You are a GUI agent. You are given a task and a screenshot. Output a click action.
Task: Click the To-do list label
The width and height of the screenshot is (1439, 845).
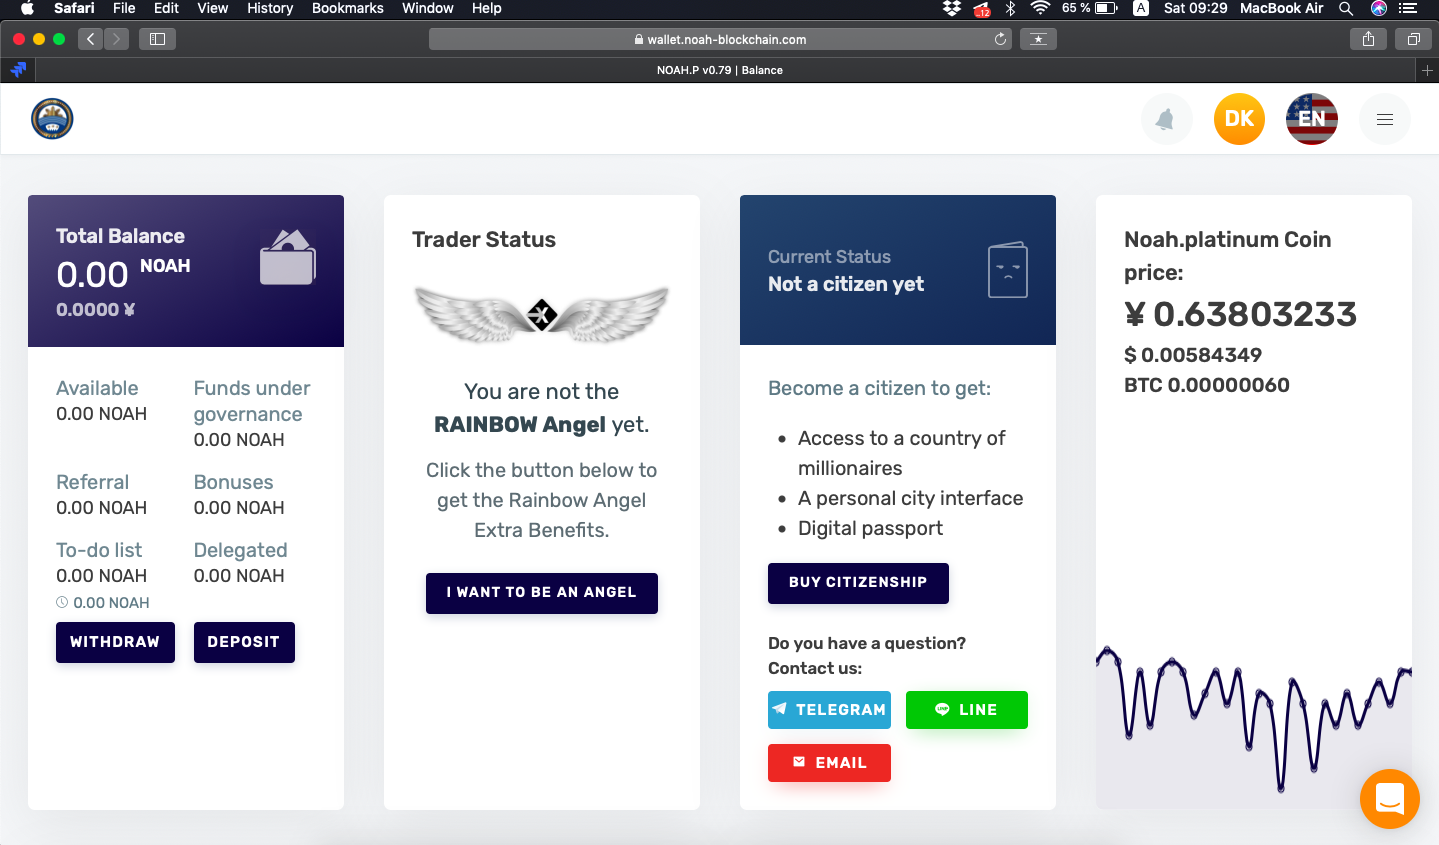[99, 550]
